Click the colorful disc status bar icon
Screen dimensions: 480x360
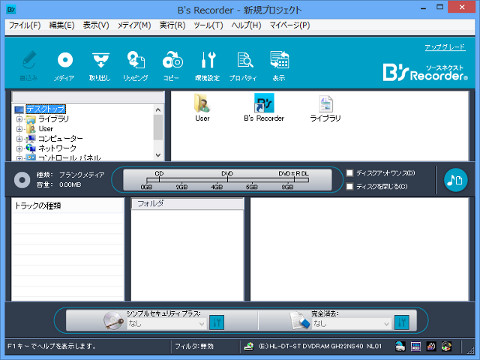pos(447,347)
